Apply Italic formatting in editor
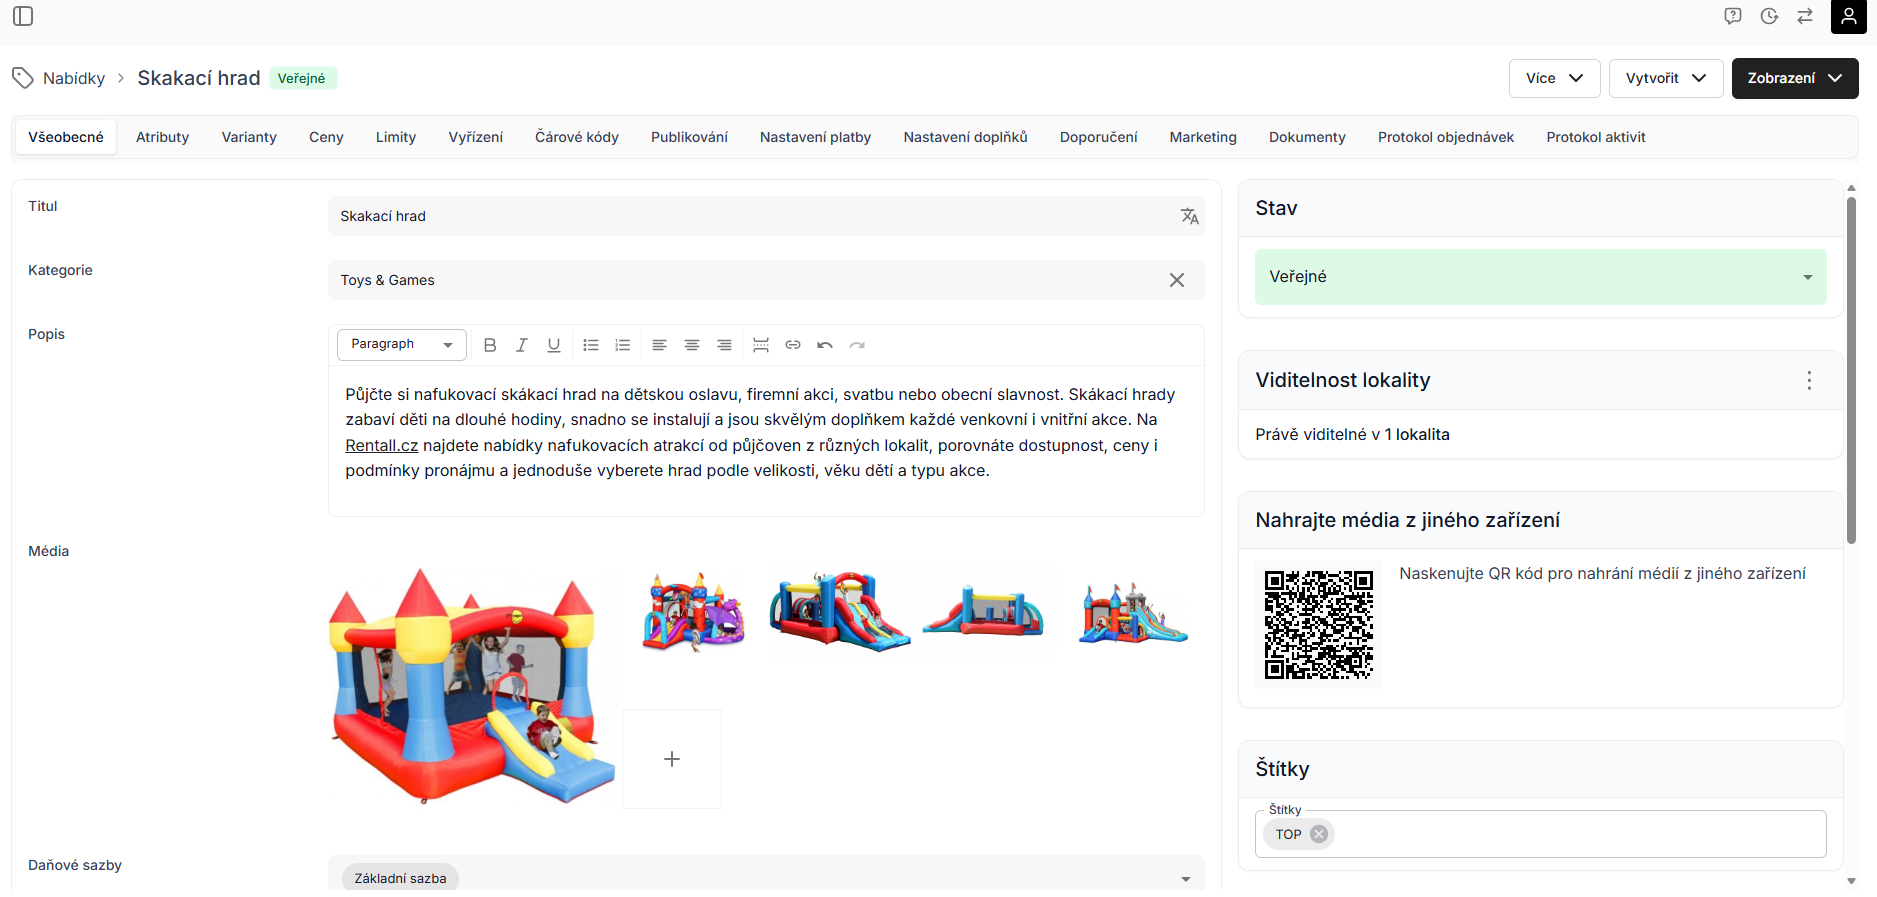Viewport: 1877px width, 897px height. pyautogui.click(x=522, y=345)
